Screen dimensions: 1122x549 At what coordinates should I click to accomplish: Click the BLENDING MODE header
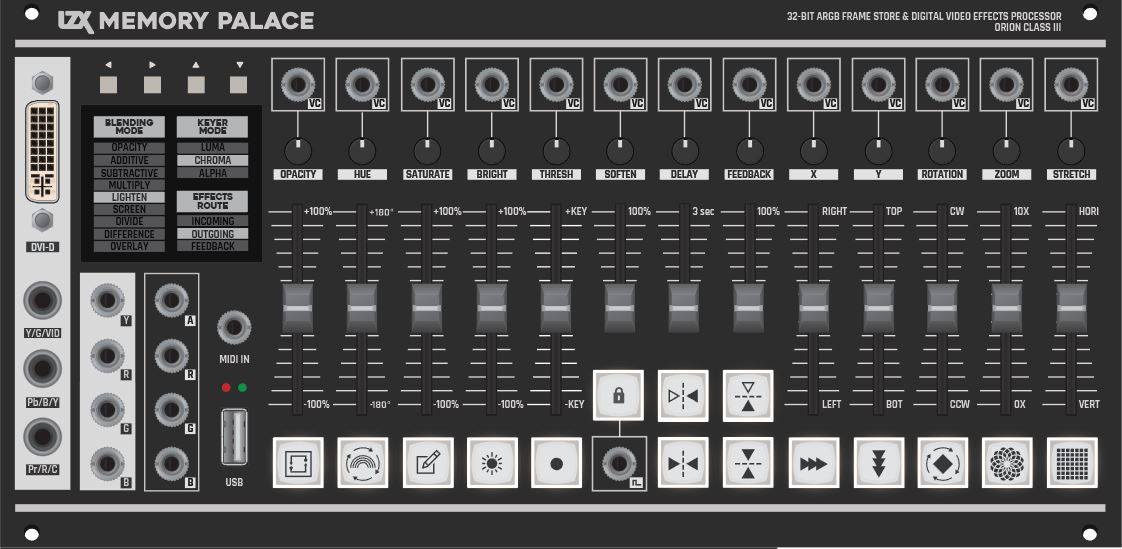pos(130,127)
